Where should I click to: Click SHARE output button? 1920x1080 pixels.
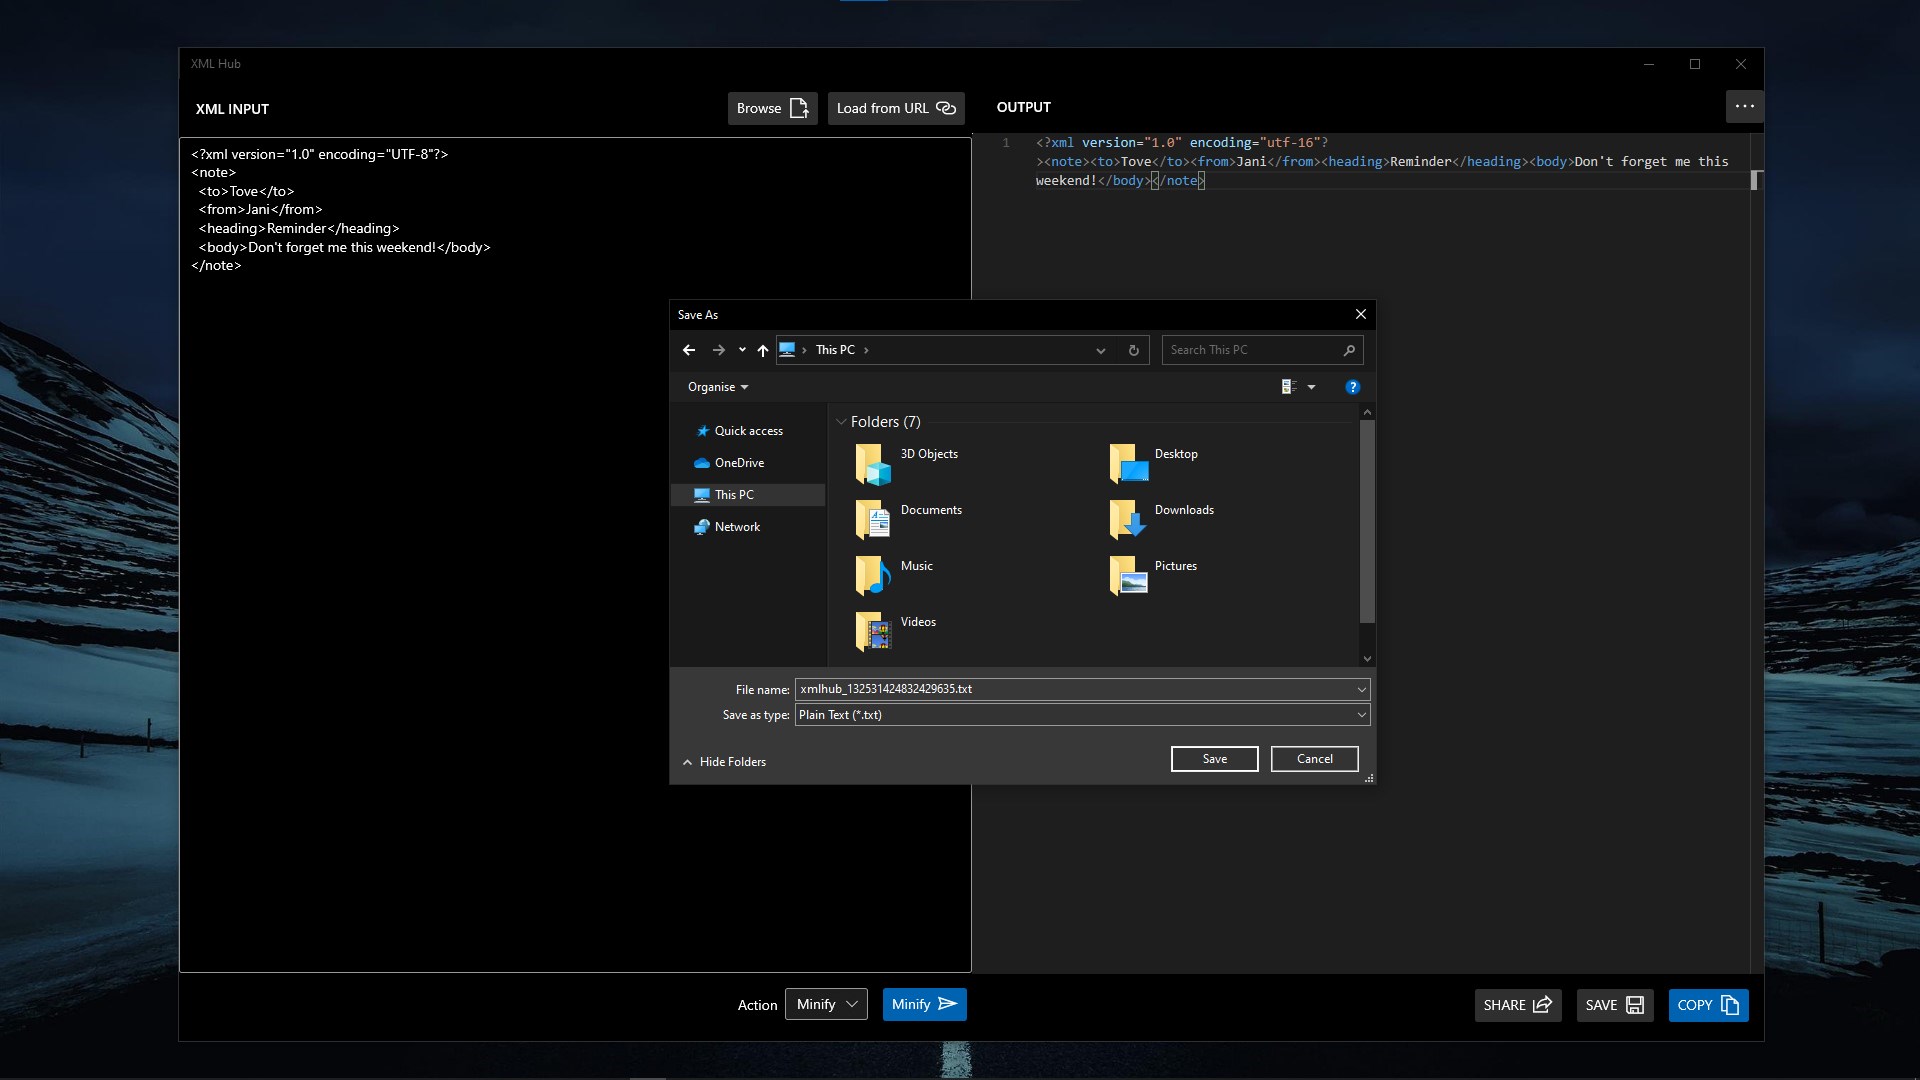pos(1517,1005)
